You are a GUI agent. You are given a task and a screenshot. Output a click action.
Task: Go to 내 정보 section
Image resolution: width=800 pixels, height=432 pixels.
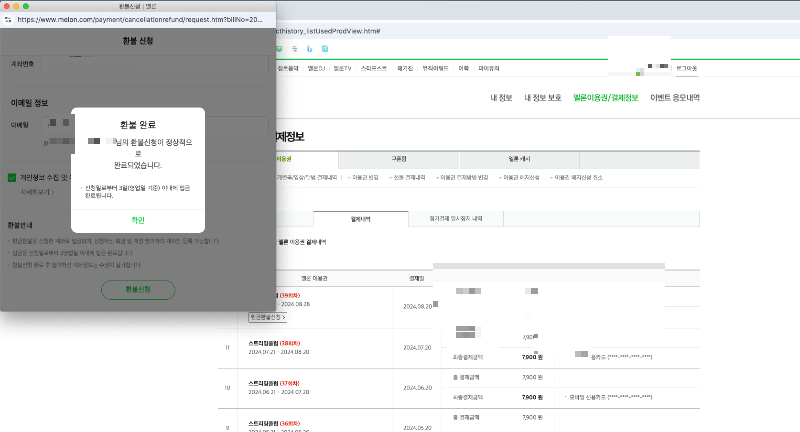501,97
